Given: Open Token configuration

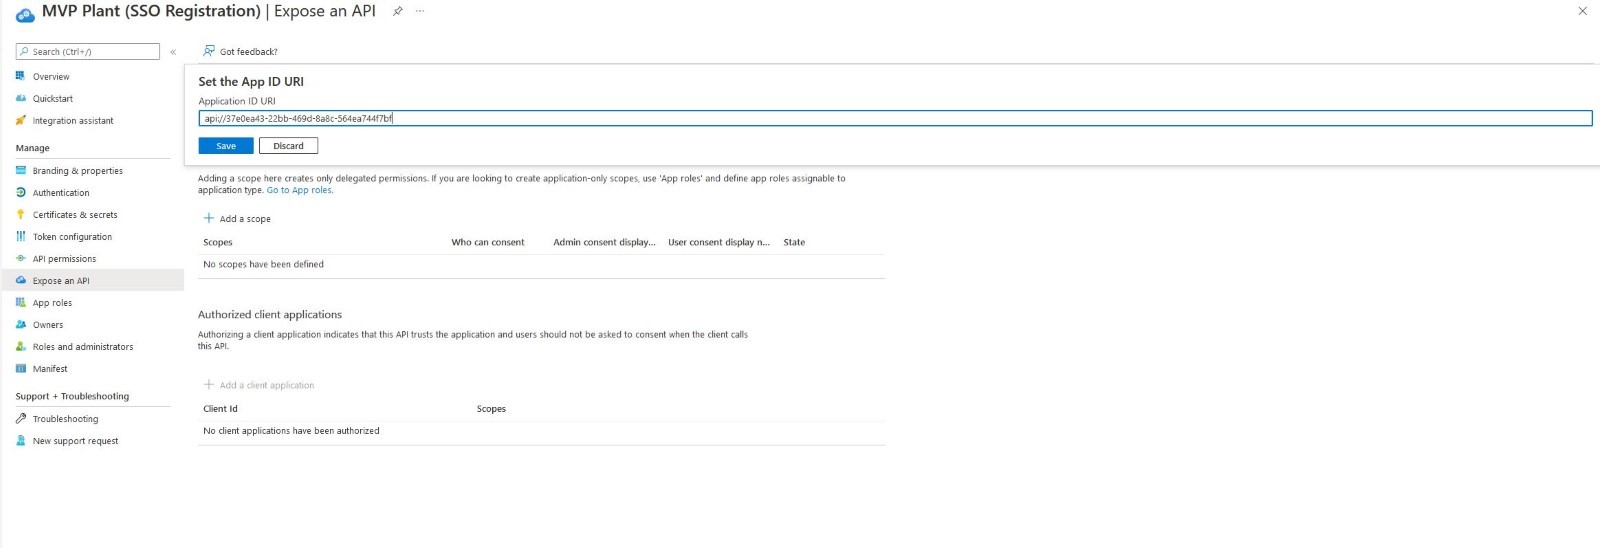Looking at the screenshot, I should click(x=72, y=237).
